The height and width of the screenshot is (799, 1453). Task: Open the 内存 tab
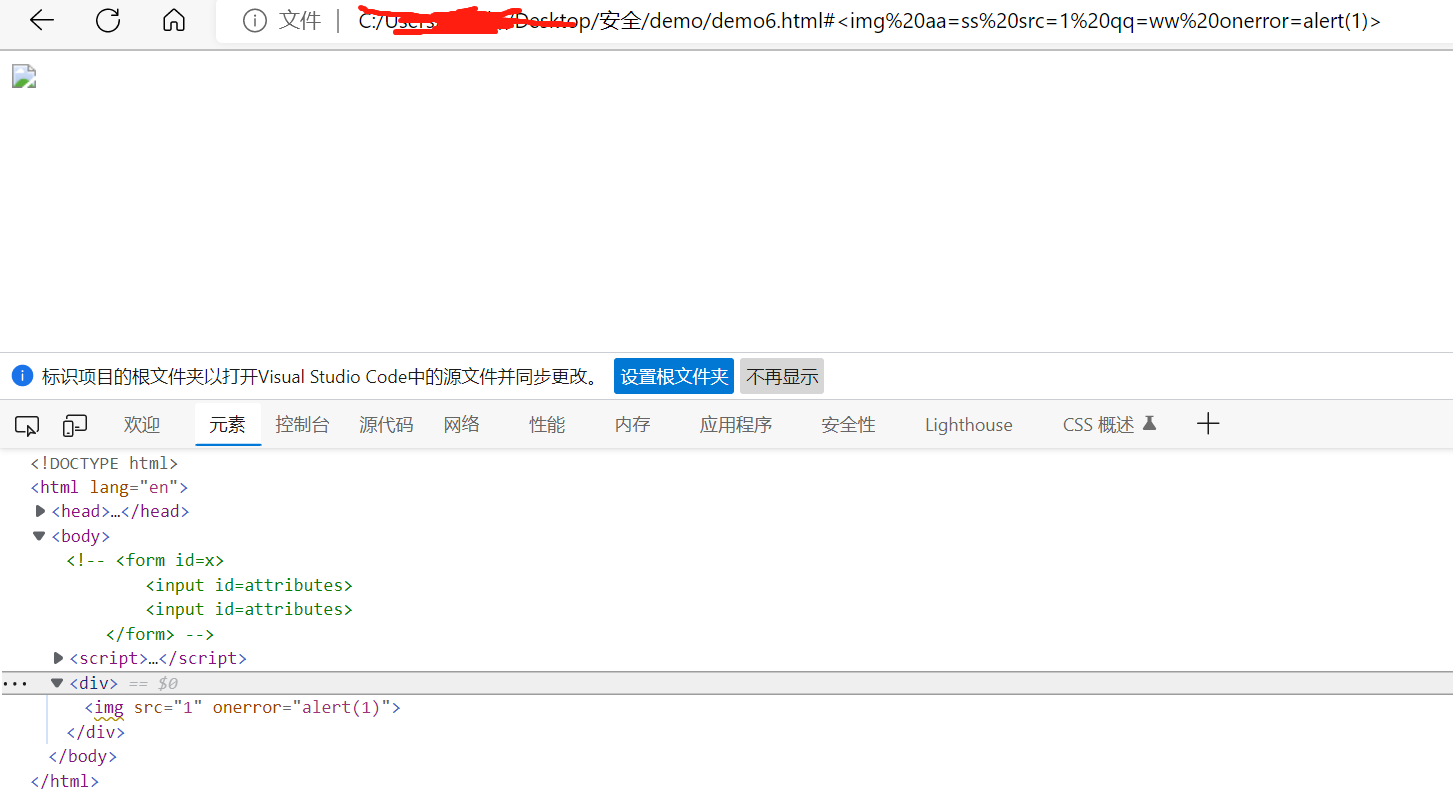coord(632,425)
